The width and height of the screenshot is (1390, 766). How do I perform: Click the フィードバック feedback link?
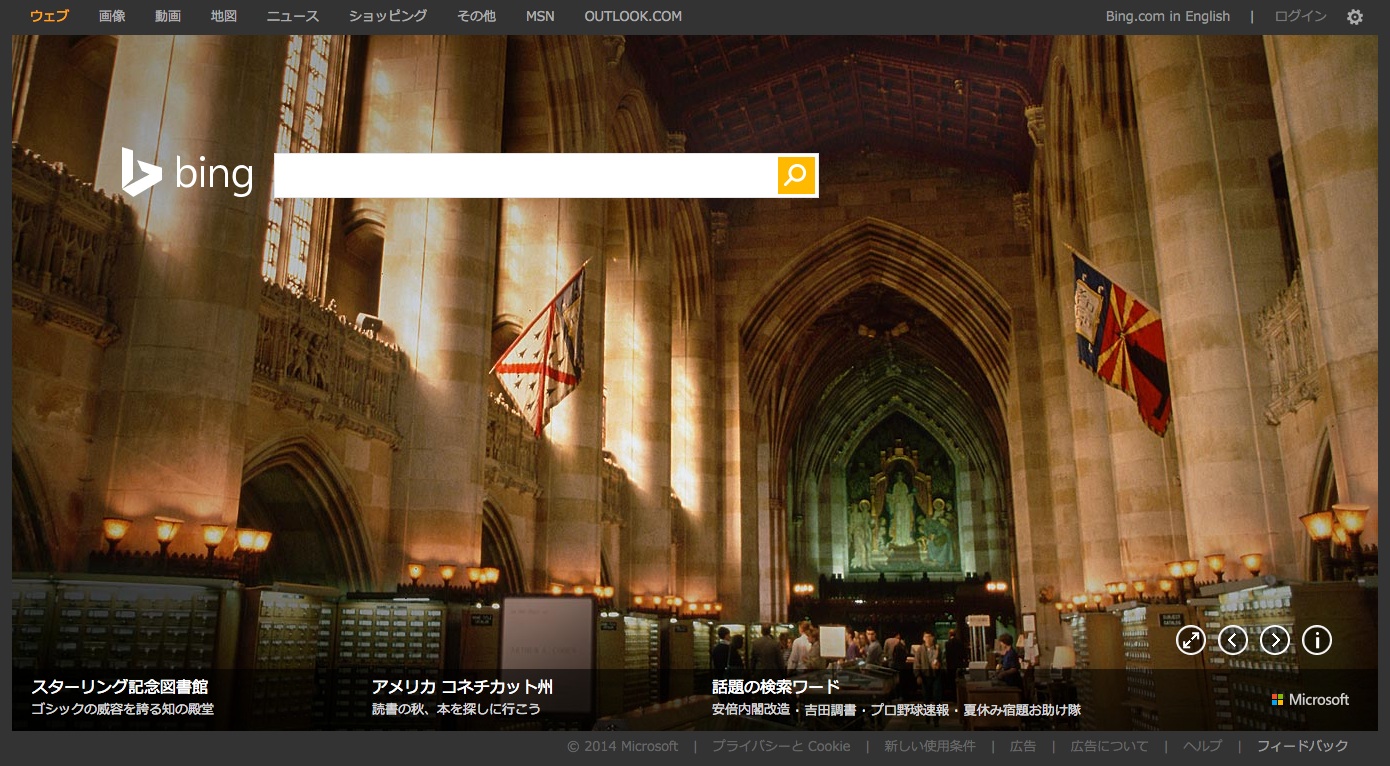click(1302, 746)
